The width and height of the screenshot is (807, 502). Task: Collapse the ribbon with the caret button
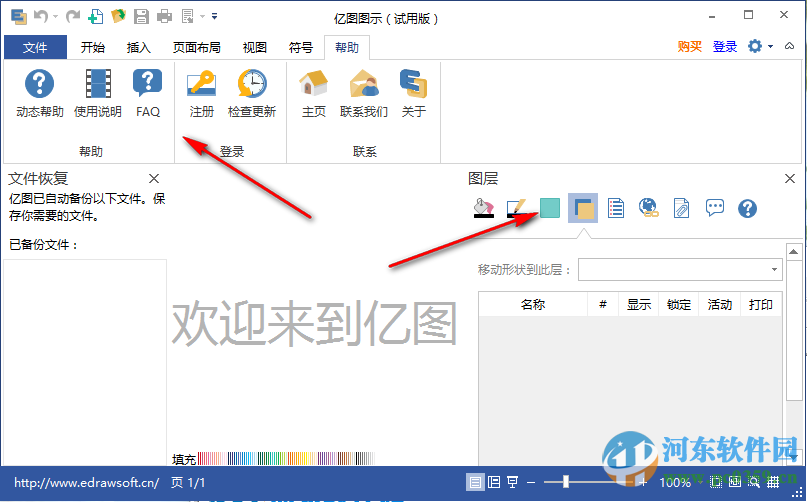click(x=789, y=46)
